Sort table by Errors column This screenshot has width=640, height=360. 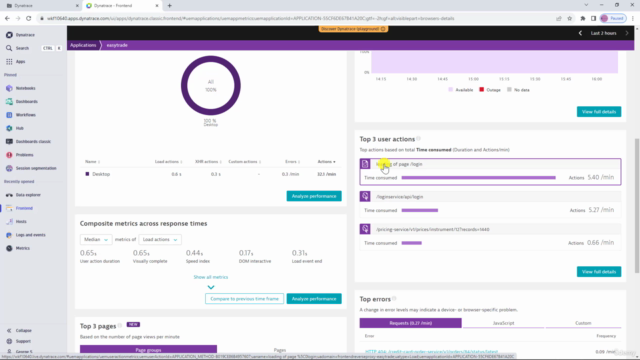(292, 162)
